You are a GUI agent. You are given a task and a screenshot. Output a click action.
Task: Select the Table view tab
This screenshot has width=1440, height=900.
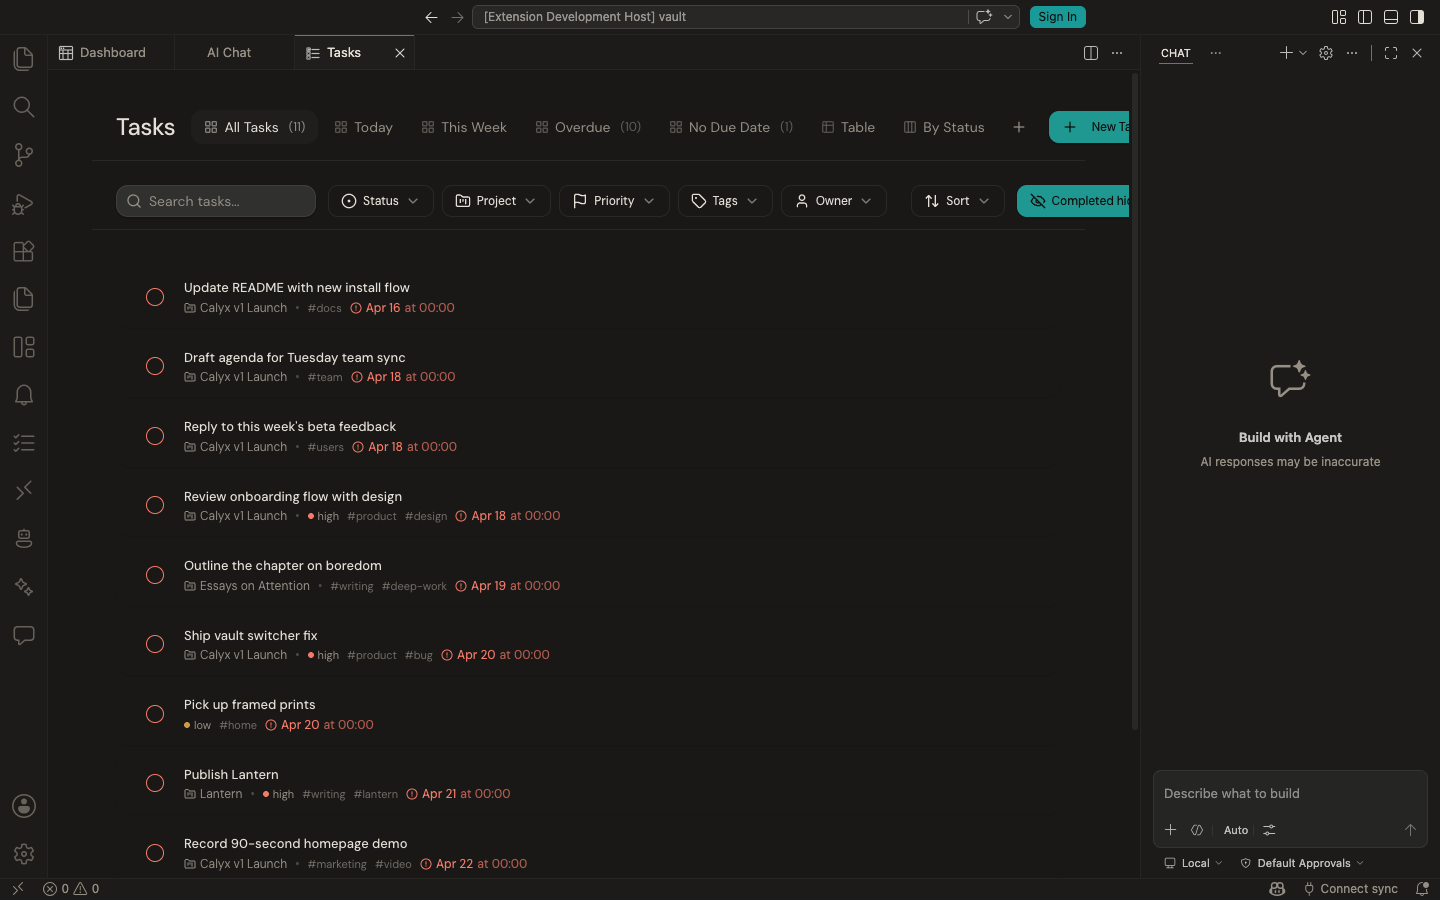click(848, 127)
